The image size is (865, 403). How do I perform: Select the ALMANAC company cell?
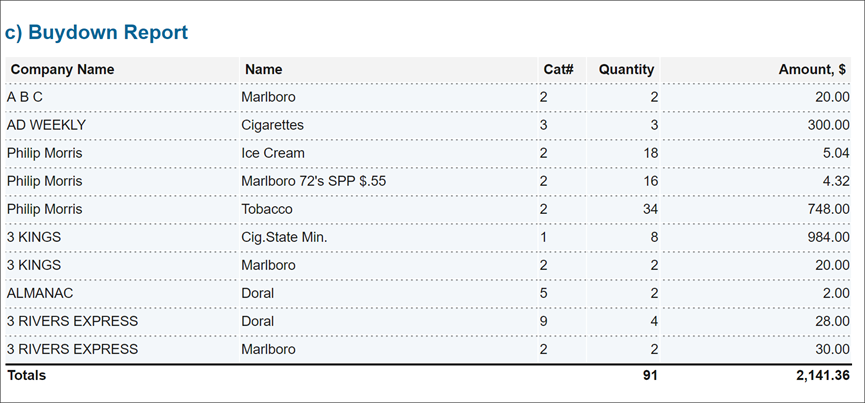[40, 293]
